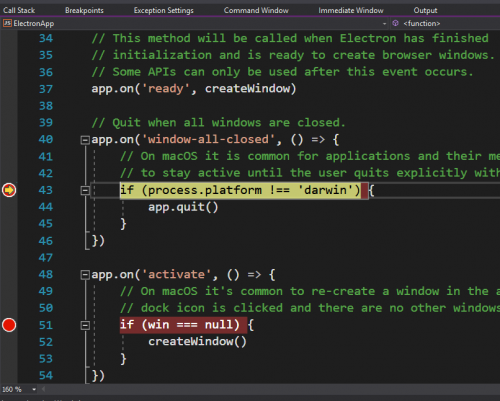Click the comment on line 50 about dock icon

310,308
